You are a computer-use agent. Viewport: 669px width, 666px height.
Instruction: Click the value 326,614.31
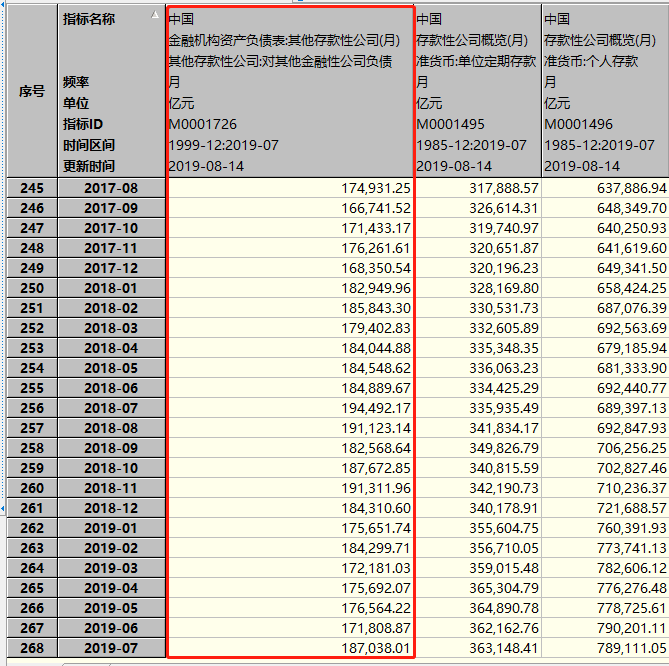click(x=504, y=208)
